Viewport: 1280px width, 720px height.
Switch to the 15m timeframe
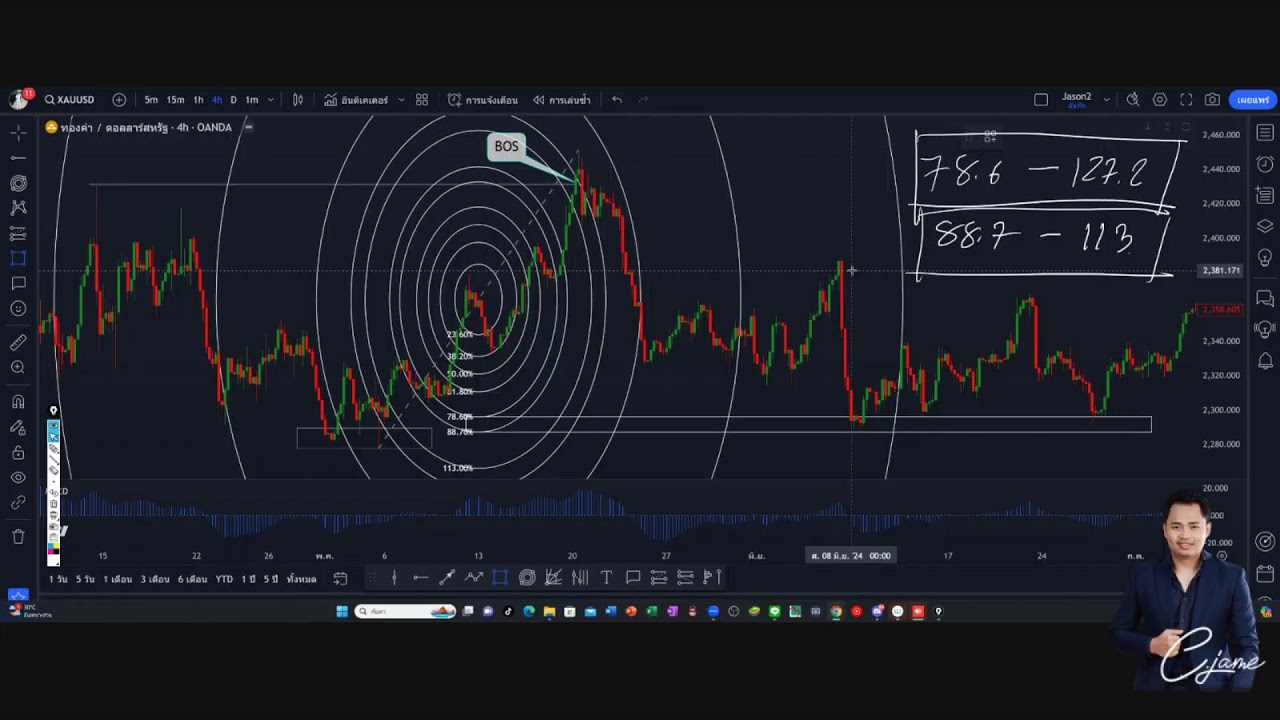(175, 100)
